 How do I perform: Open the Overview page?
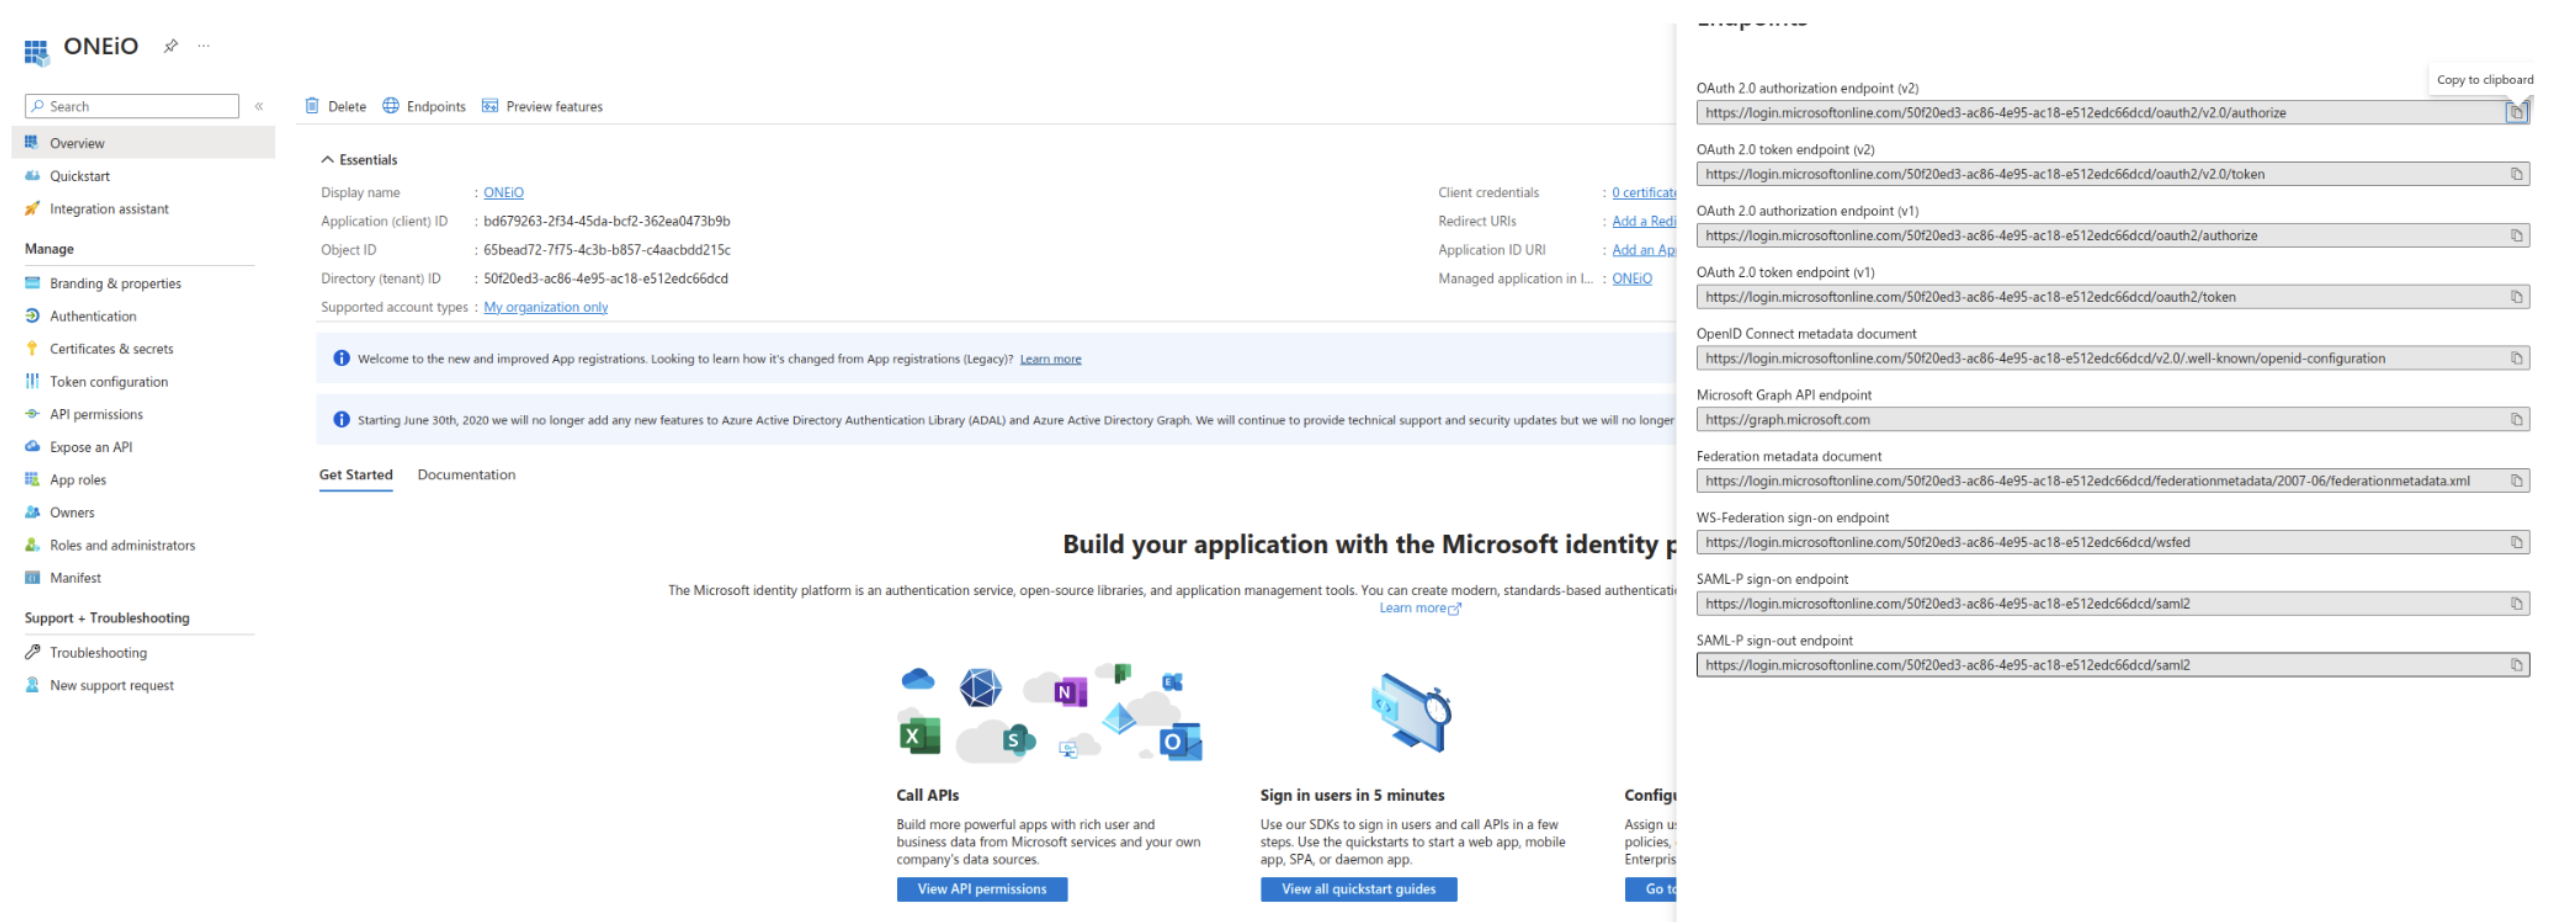(x=143, y=143)
